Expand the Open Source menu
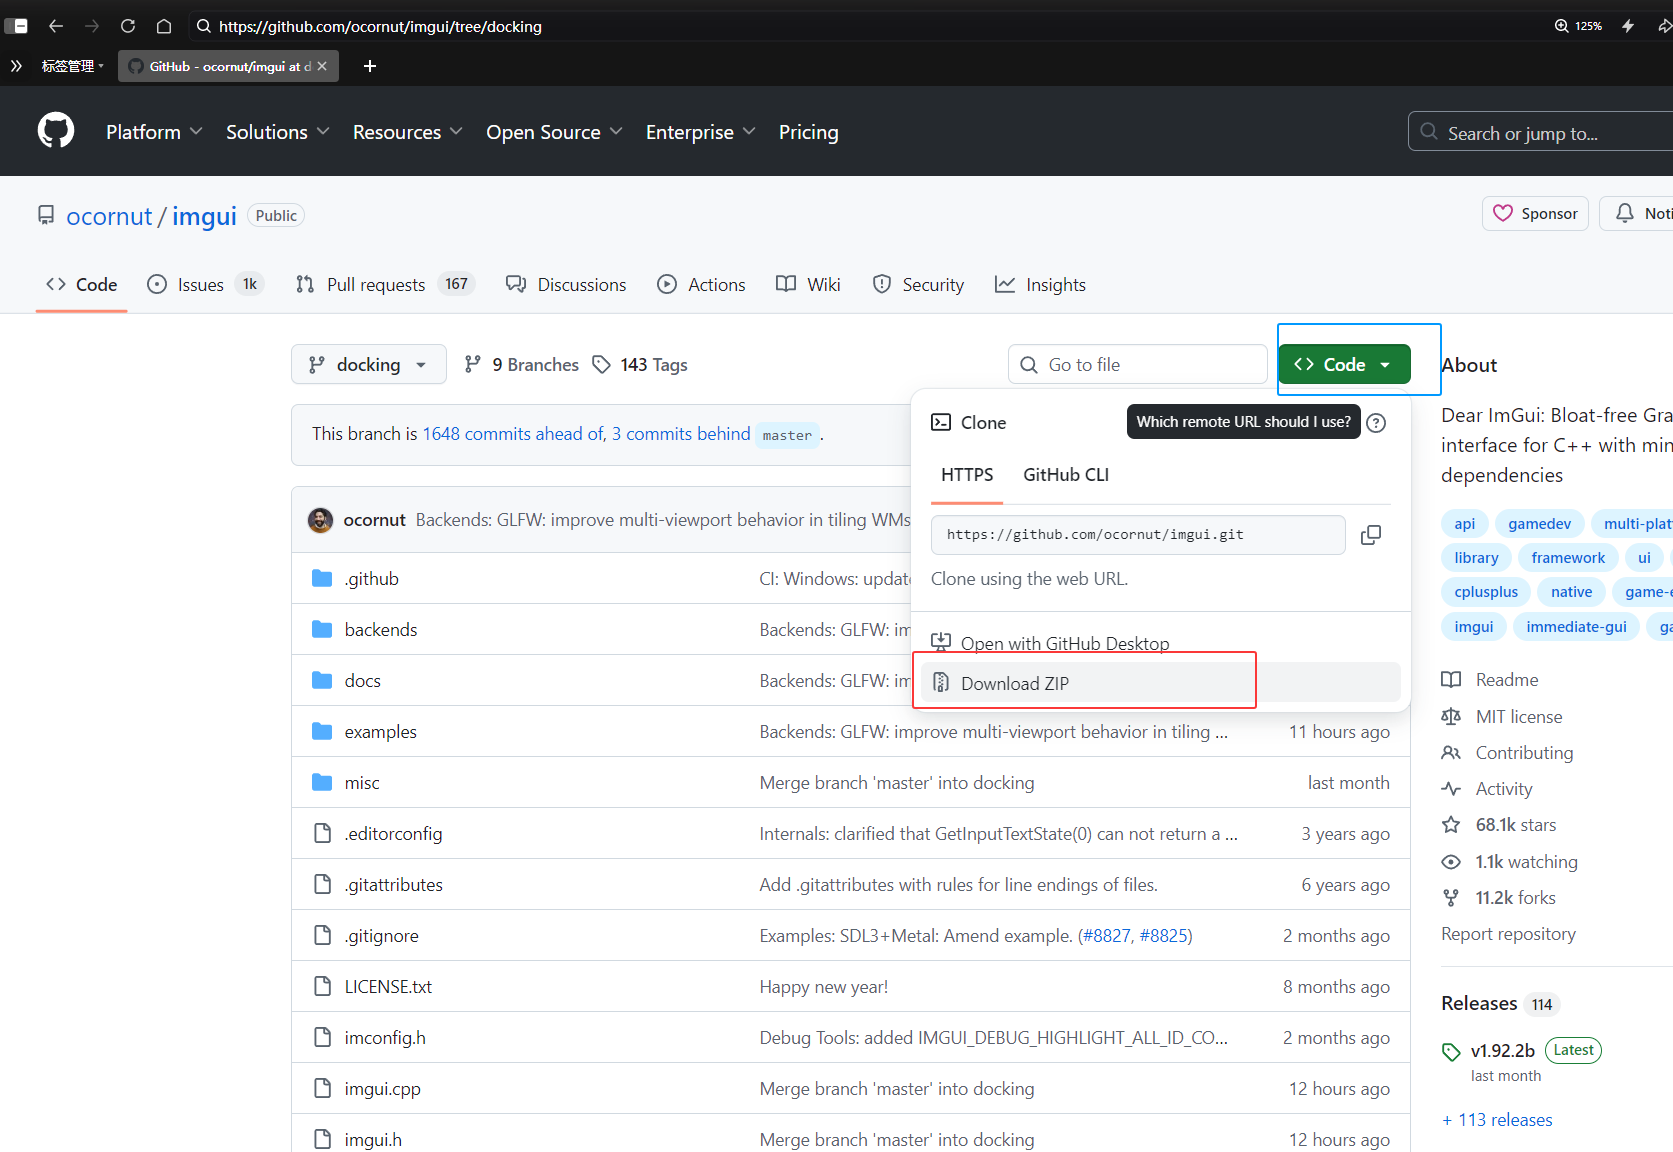 (554, 132)
